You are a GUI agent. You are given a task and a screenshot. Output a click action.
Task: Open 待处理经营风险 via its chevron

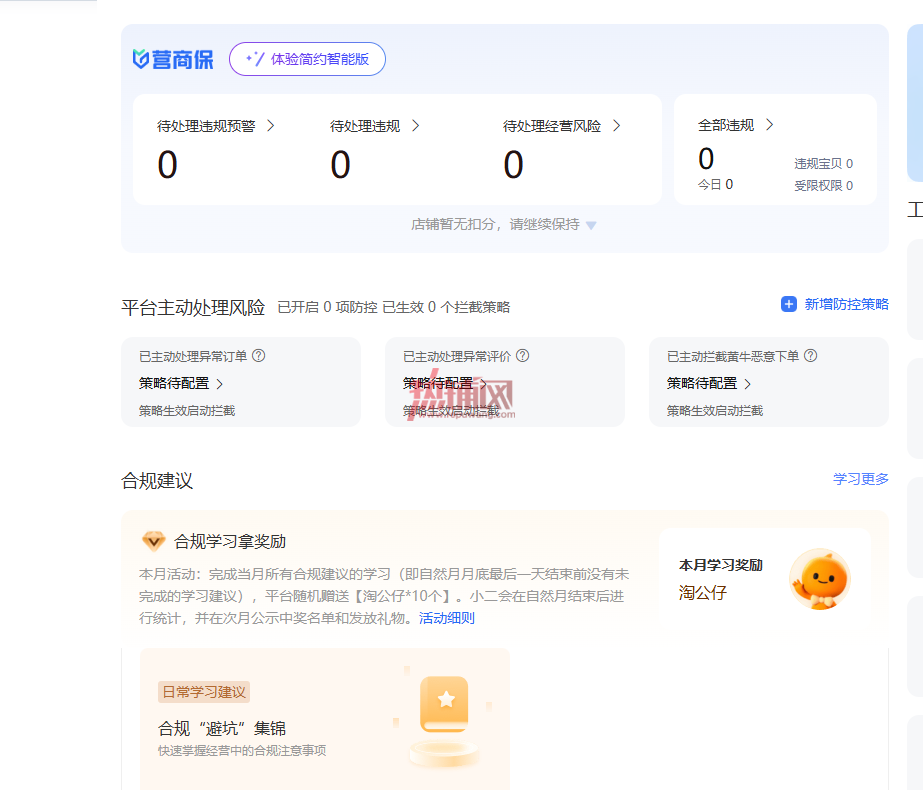coord(616,125)
